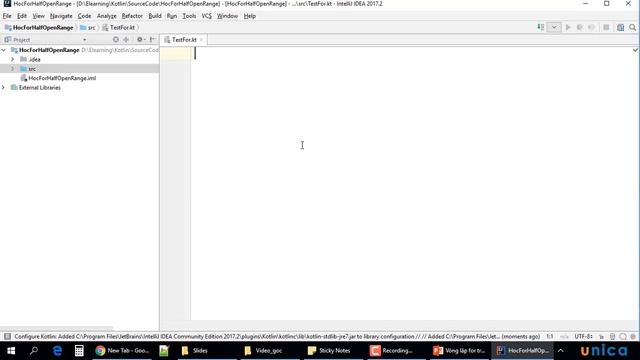Select the .idea folder in project tree

(34, 60)
